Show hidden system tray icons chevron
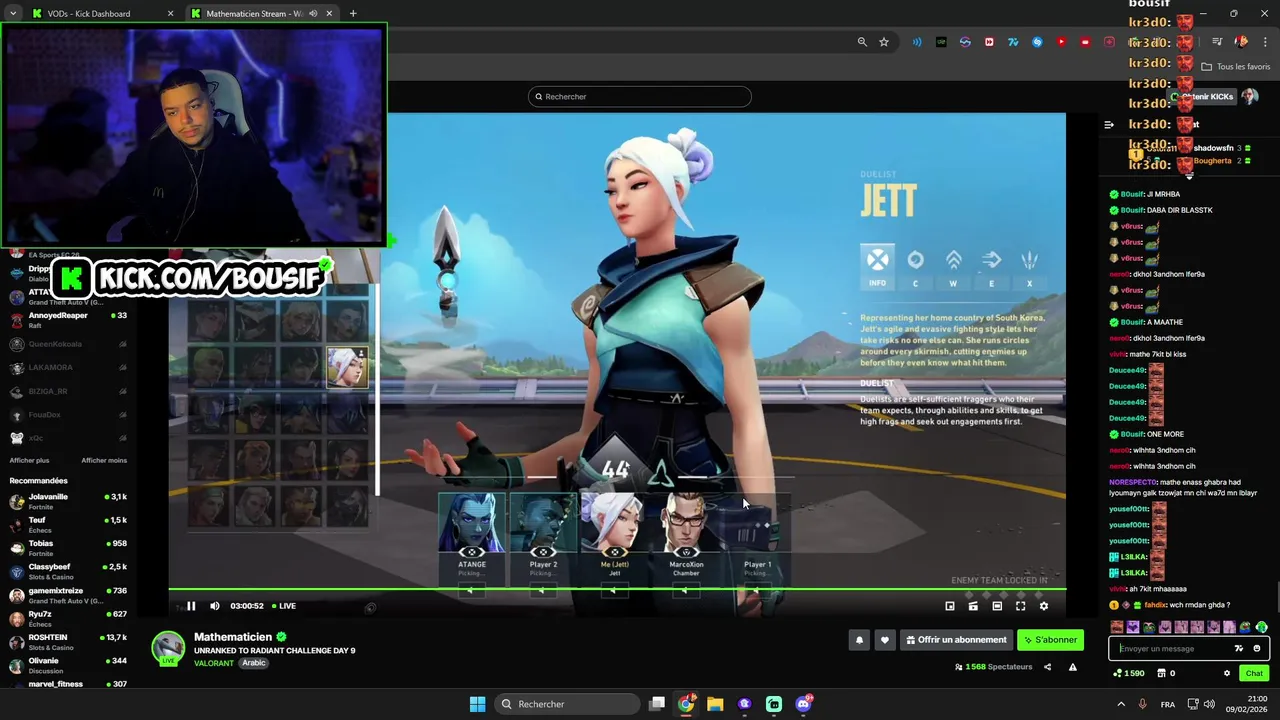This screenshot has height=720, width=1280. click(1119, 704)
